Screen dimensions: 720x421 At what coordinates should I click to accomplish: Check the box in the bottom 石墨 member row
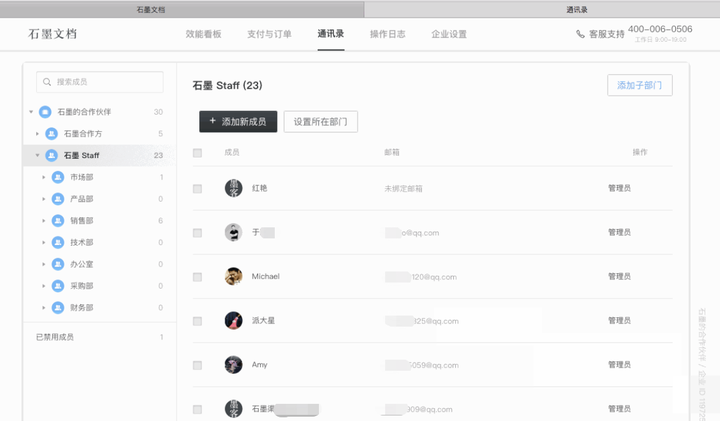tap(197, 409)
